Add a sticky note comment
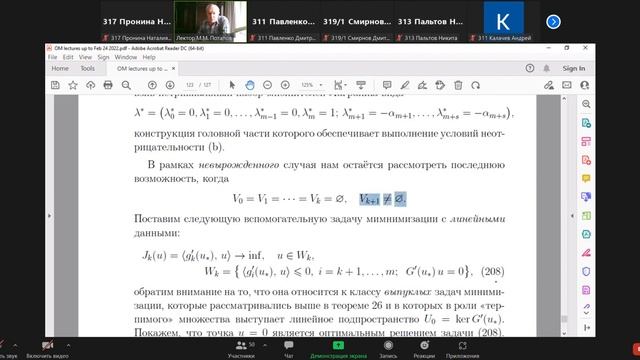The width and height of the screenshot is (640, 360). coord(387,85)
